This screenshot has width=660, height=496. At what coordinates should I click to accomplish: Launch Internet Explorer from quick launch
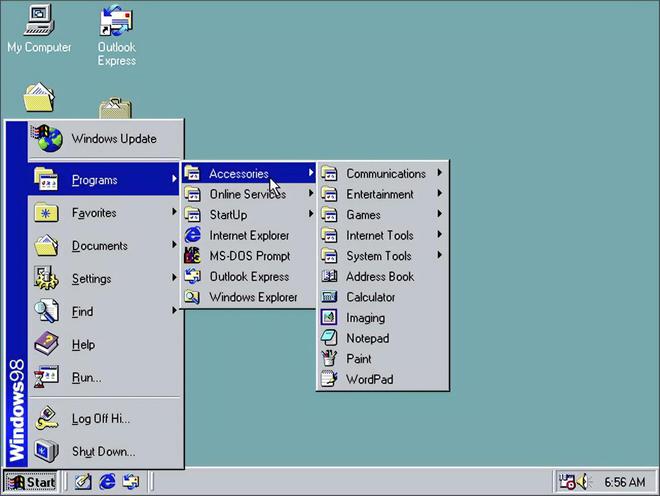tap(107, 482)
